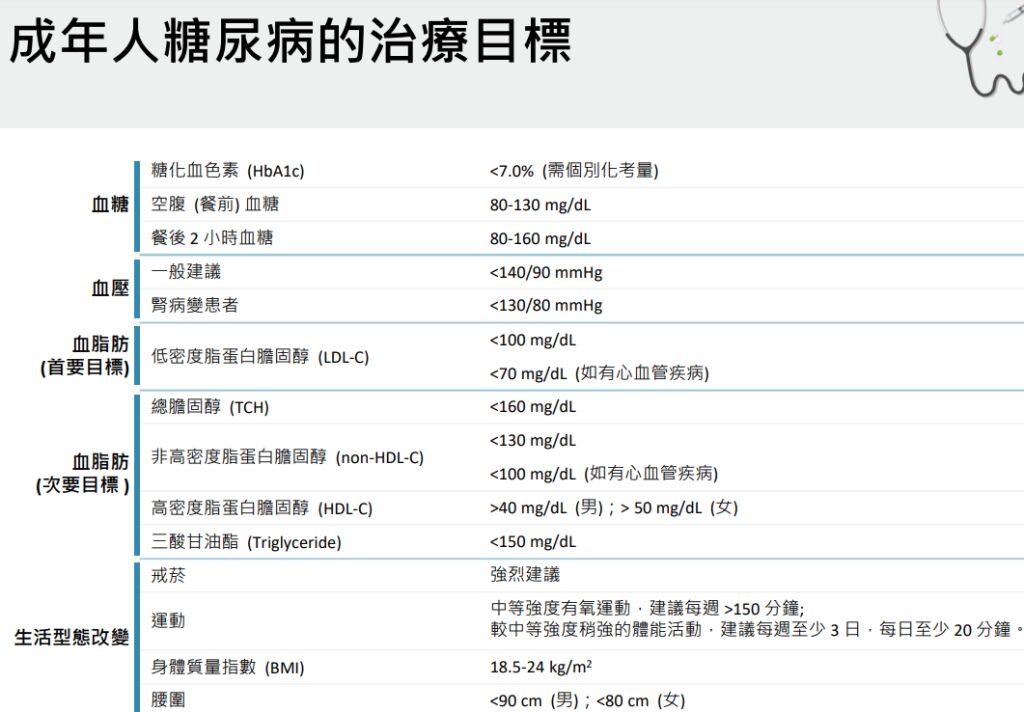Viewport: 1024px width, 712px height.
Task: Click the 生活型態改變 category heading
Action: [x=71, y=638]
